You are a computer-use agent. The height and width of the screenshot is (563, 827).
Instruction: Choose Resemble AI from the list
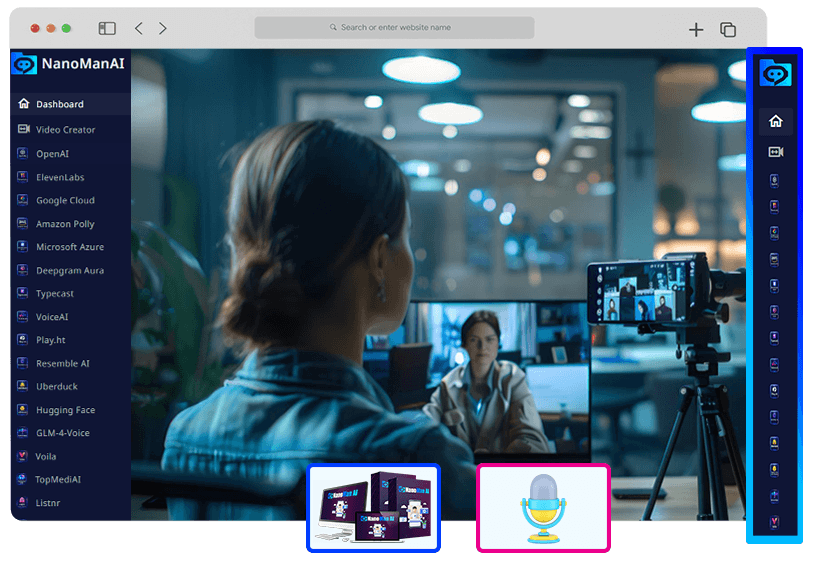pyautogui.click(x=62, y=364)
